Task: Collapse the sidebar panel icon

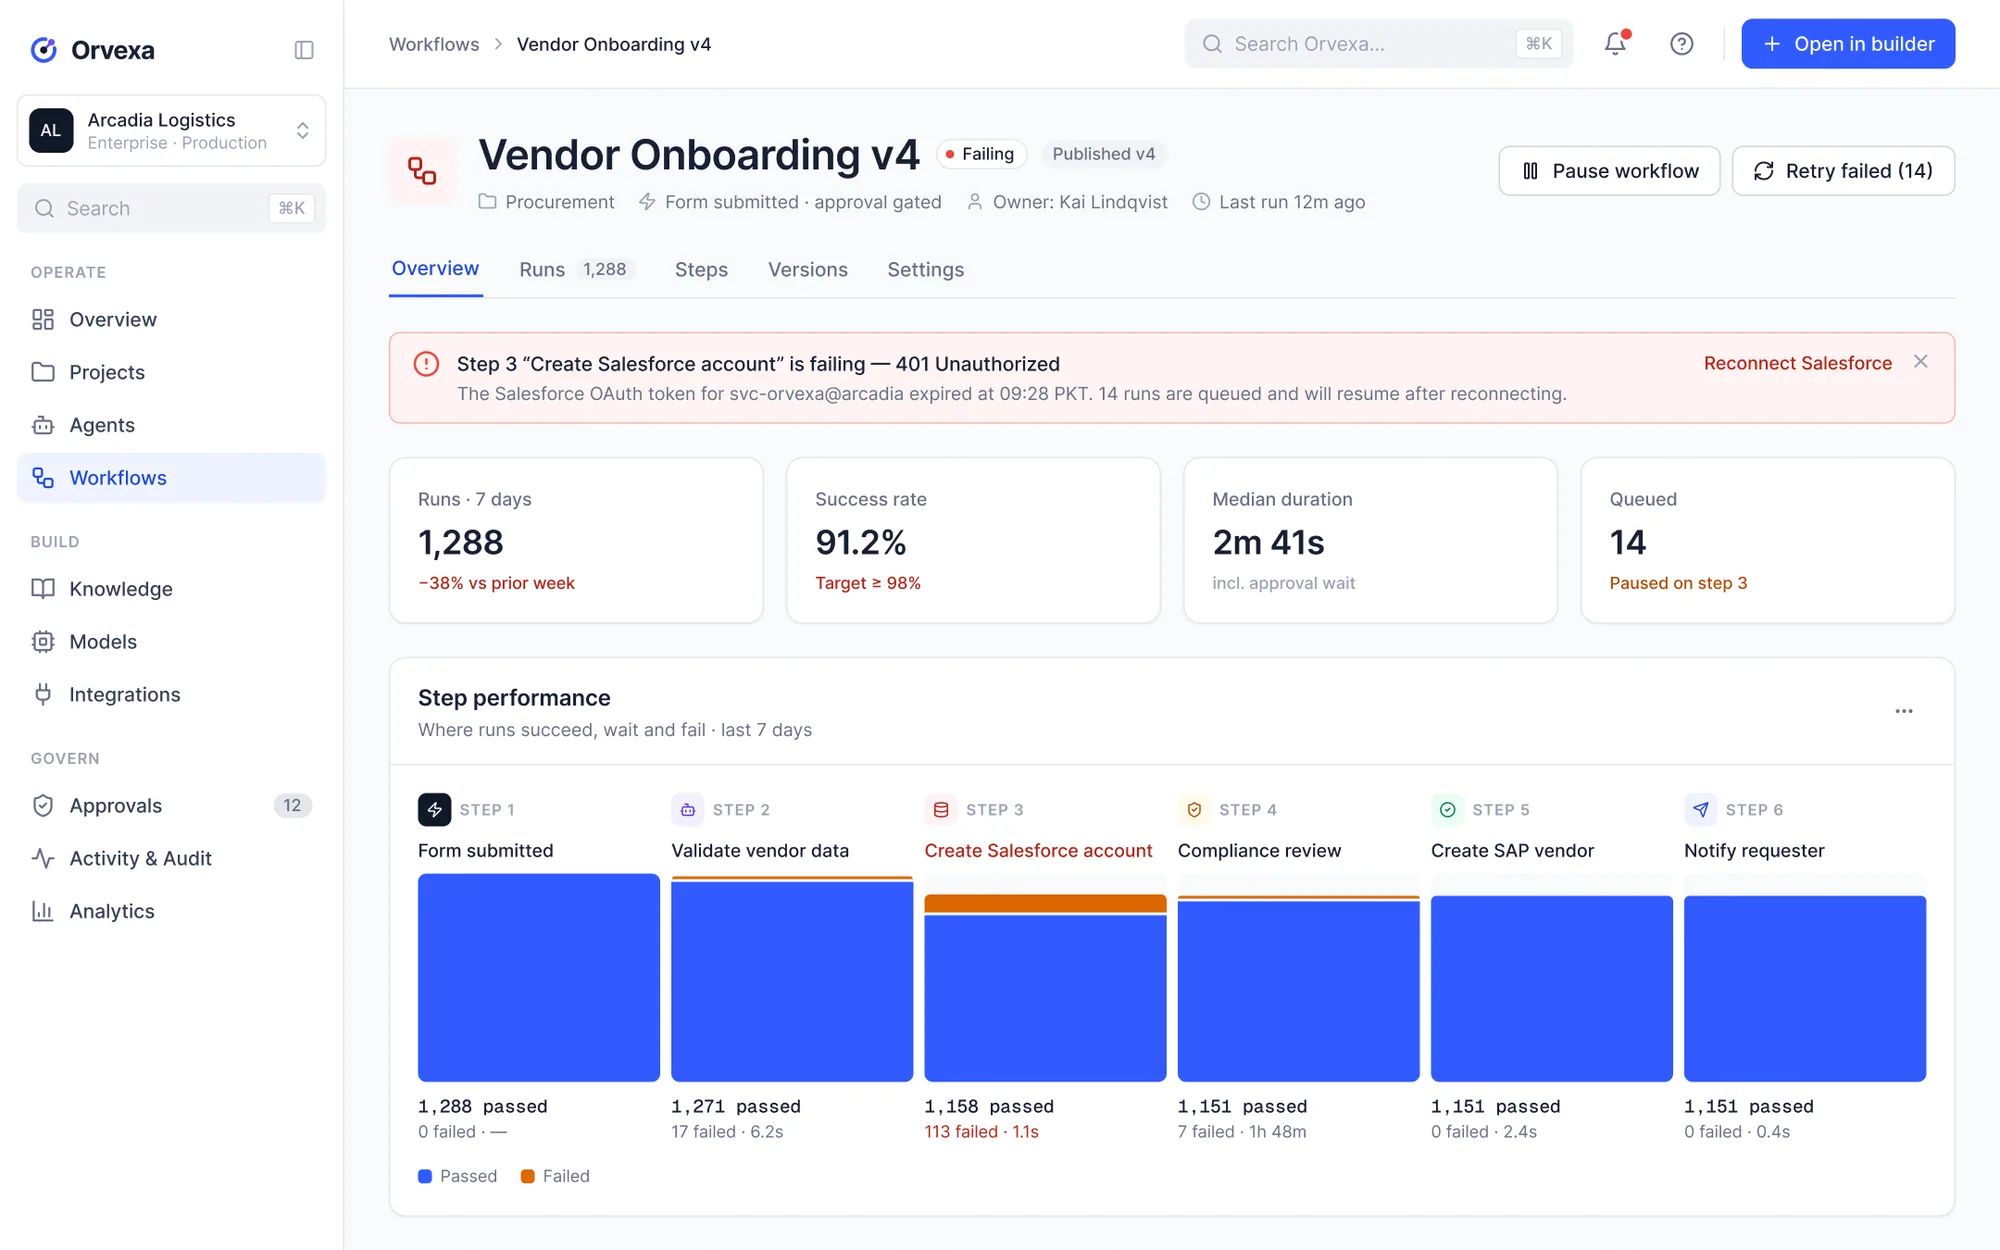Action: [304, 50]
